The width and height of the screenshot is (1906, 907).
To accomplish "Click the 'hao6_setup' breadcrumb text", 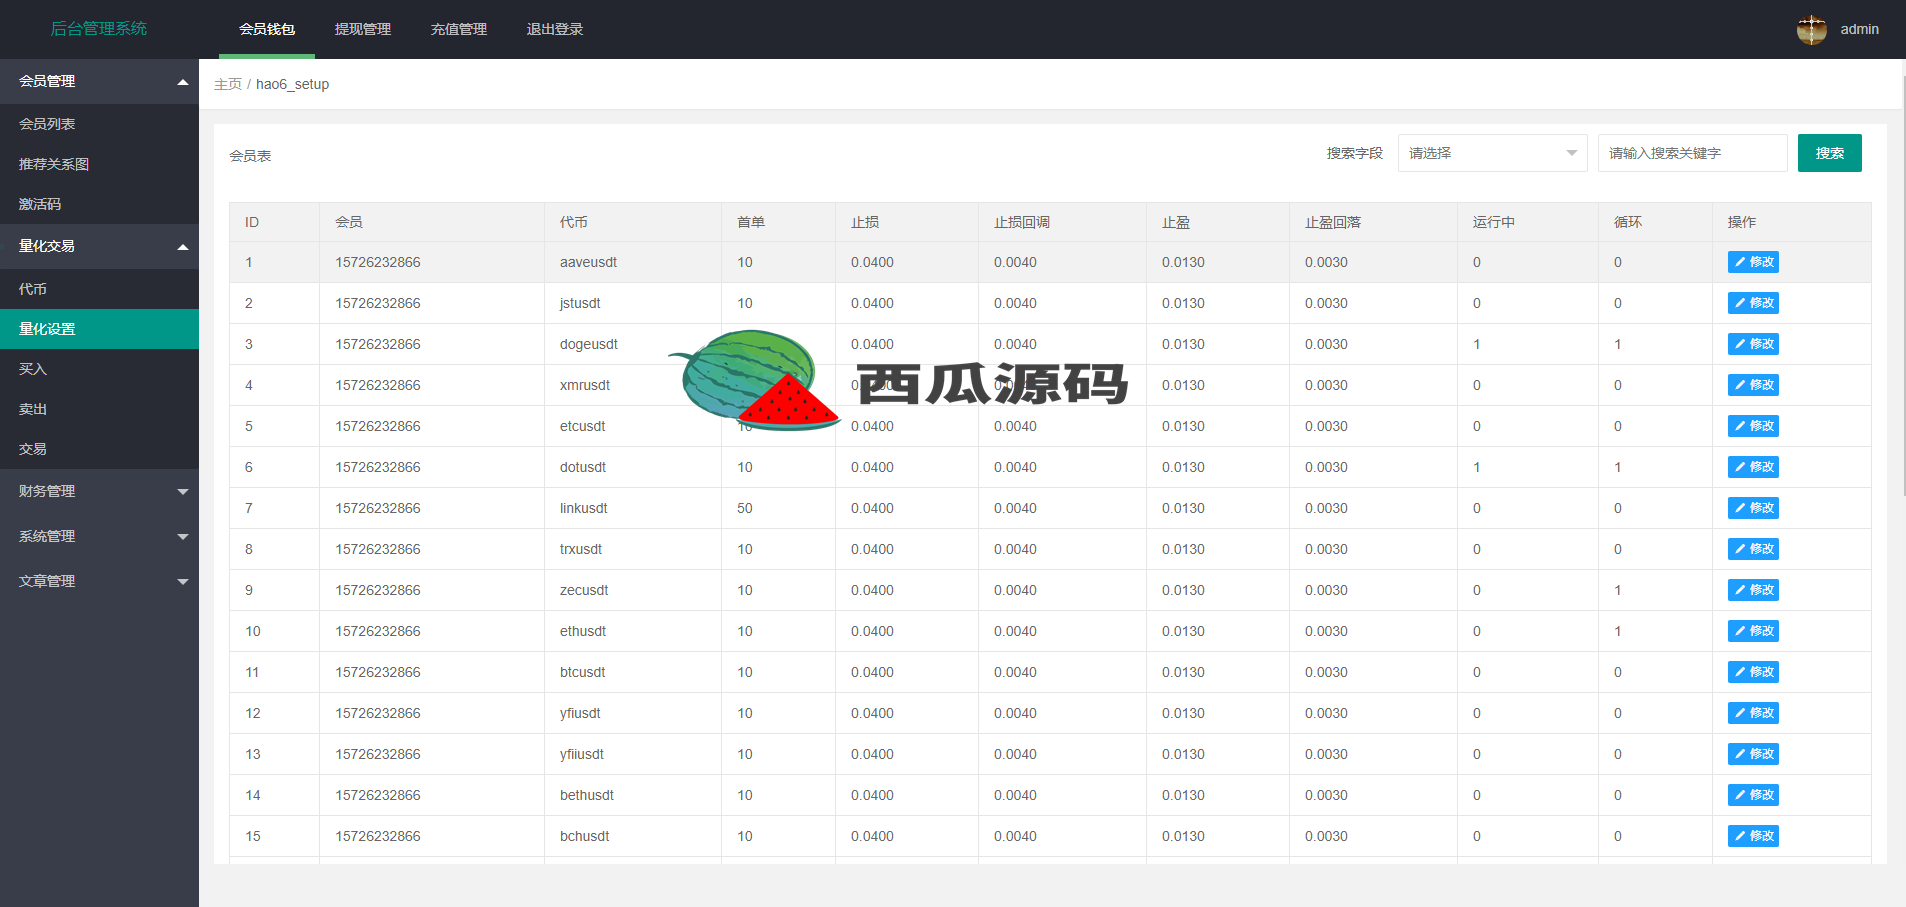I will pos(292,84).
